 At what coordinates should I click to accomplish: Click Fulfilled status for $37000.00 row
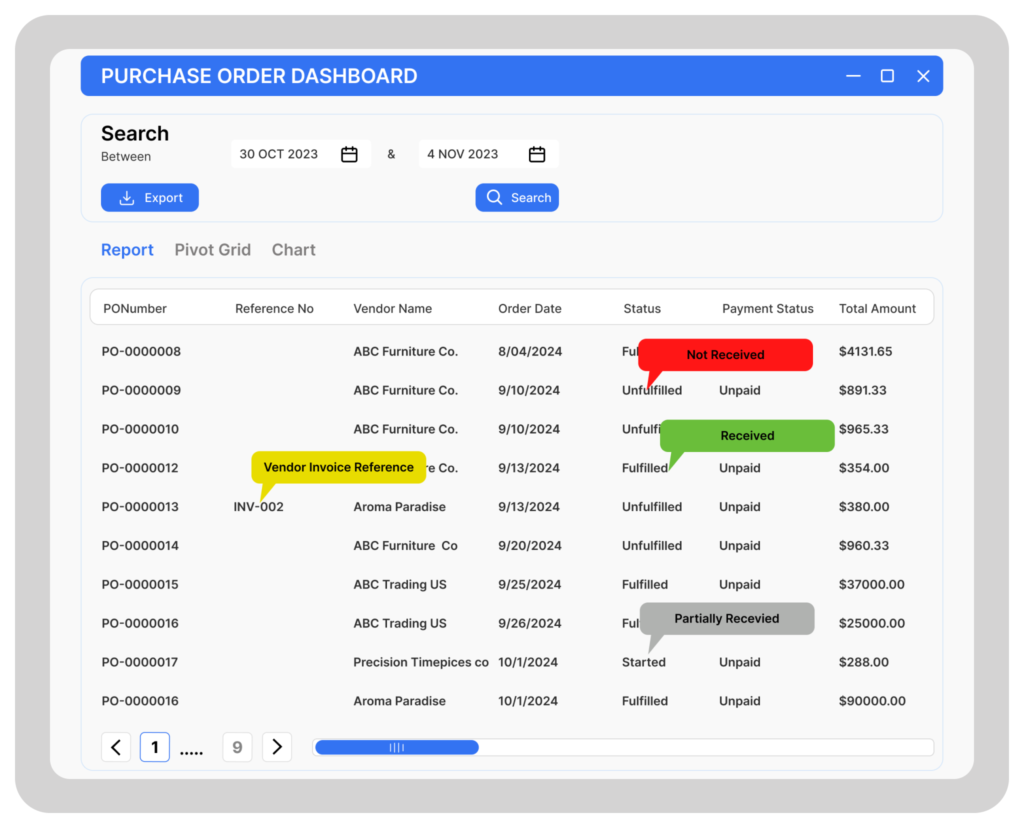(x=645, y=584)
